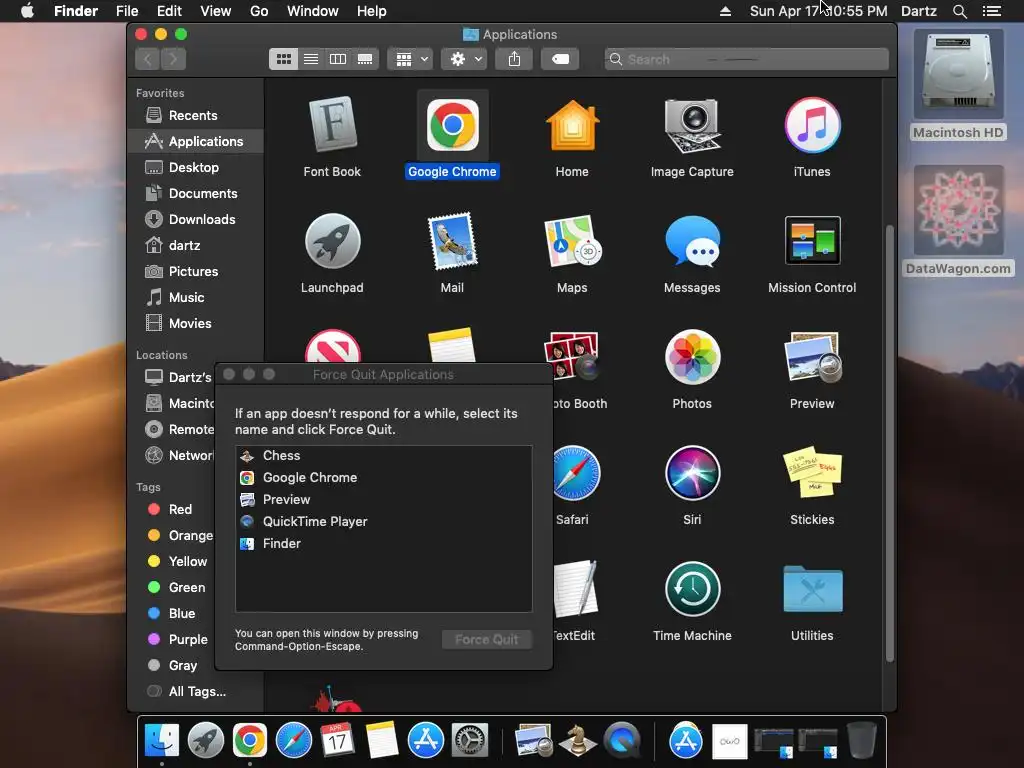The height and width of the screenshot is (768, 1024).
Task: Click the Finder icon in the Dock
Action: tap(161, 741)
